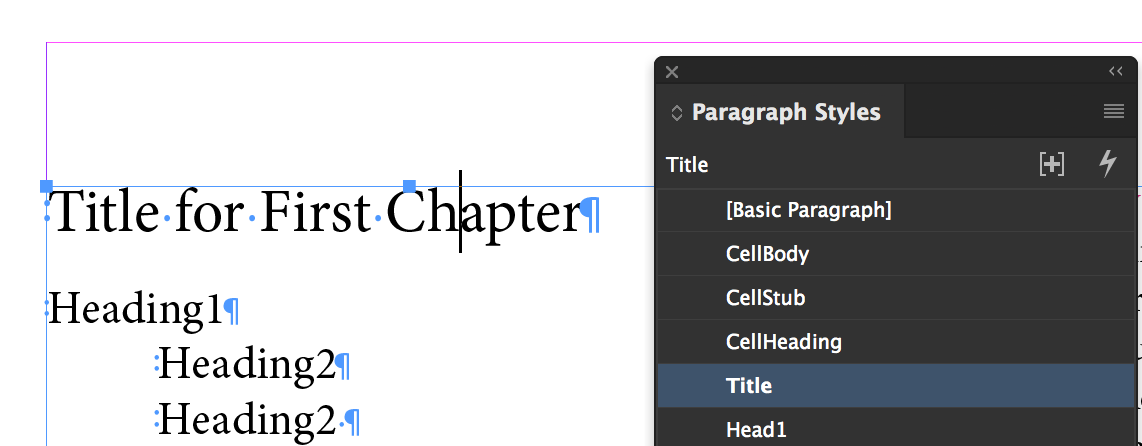Select the CellBody paragraph style
The height and width of the screenshot is (446, 1142).
tap(767, 254)
